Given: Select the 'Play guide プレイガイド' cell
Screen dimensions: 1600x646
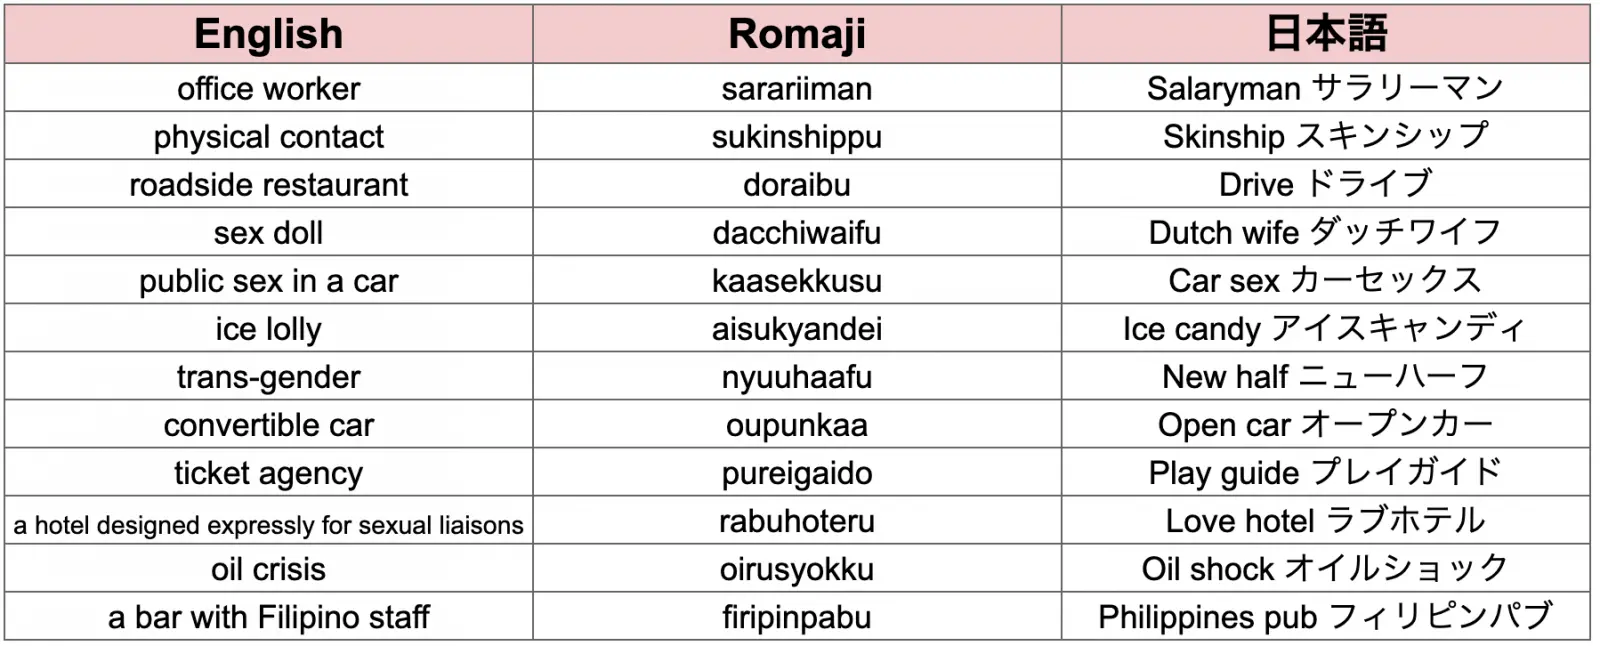Looking at the screenshot, I should click(1325, 473).
